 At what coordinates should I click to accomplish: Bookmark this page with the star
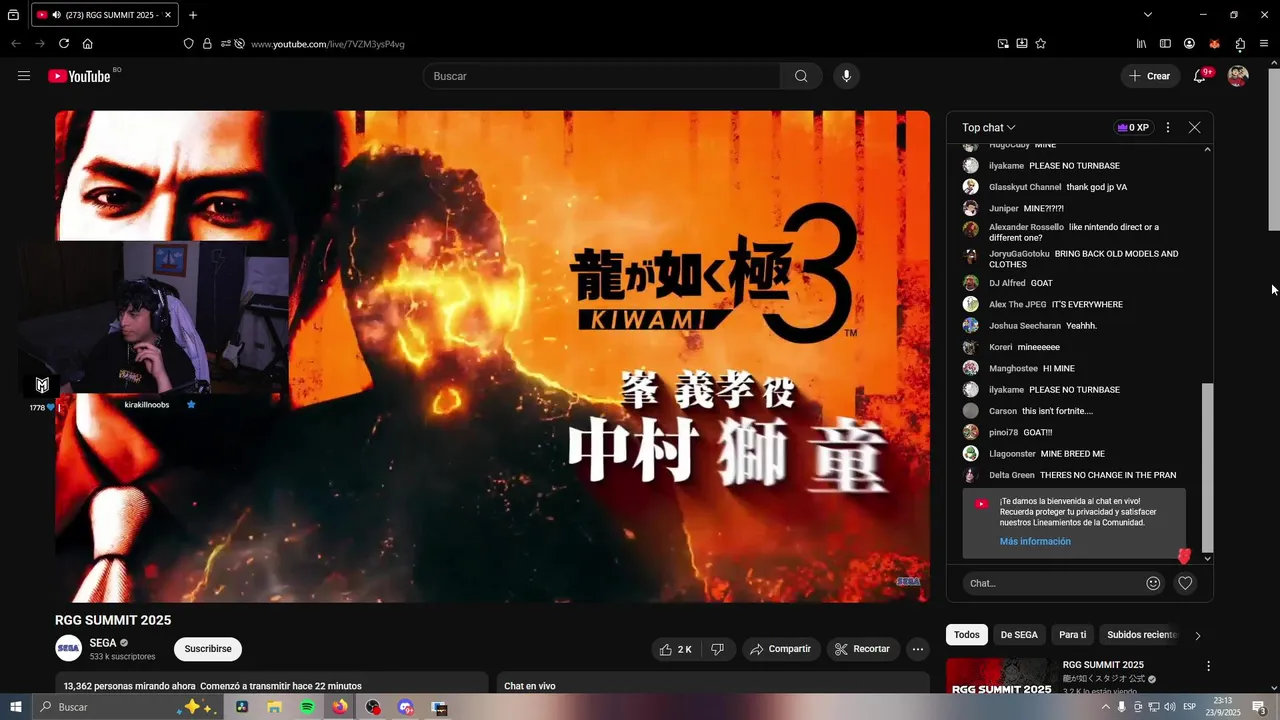click(1041, 44)
